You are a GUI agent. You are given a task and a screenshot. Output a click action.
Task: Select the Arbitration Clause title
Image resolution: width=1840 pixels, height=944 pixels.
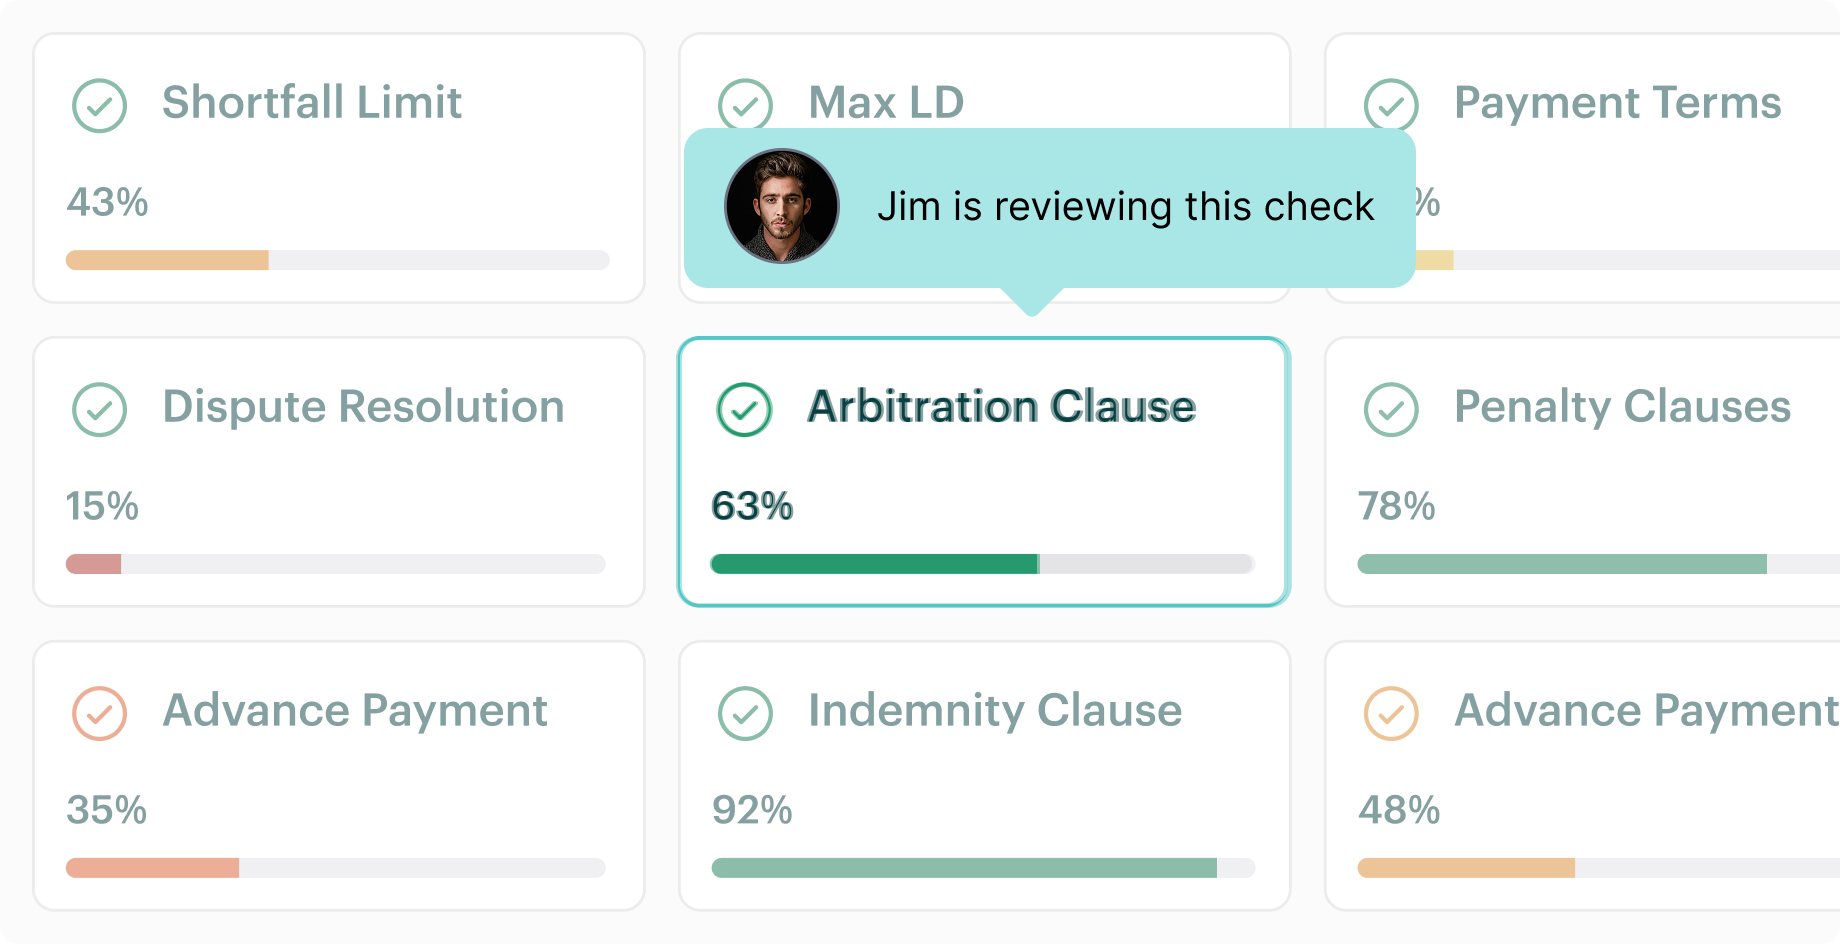[1001, 407]
